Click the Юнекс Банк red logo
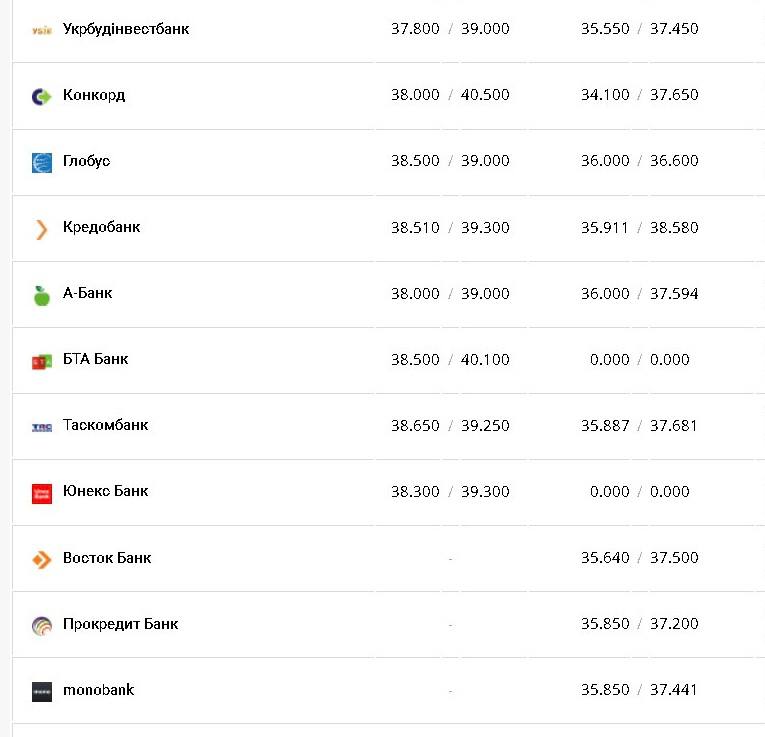 (x=41, y=493)
